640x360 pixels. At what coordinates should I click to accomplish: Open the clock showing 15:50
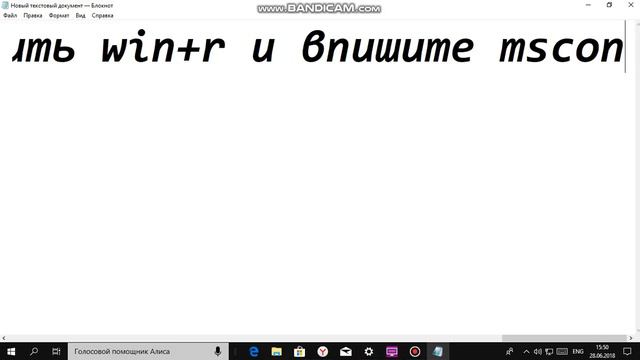click(x=602, y=351)
